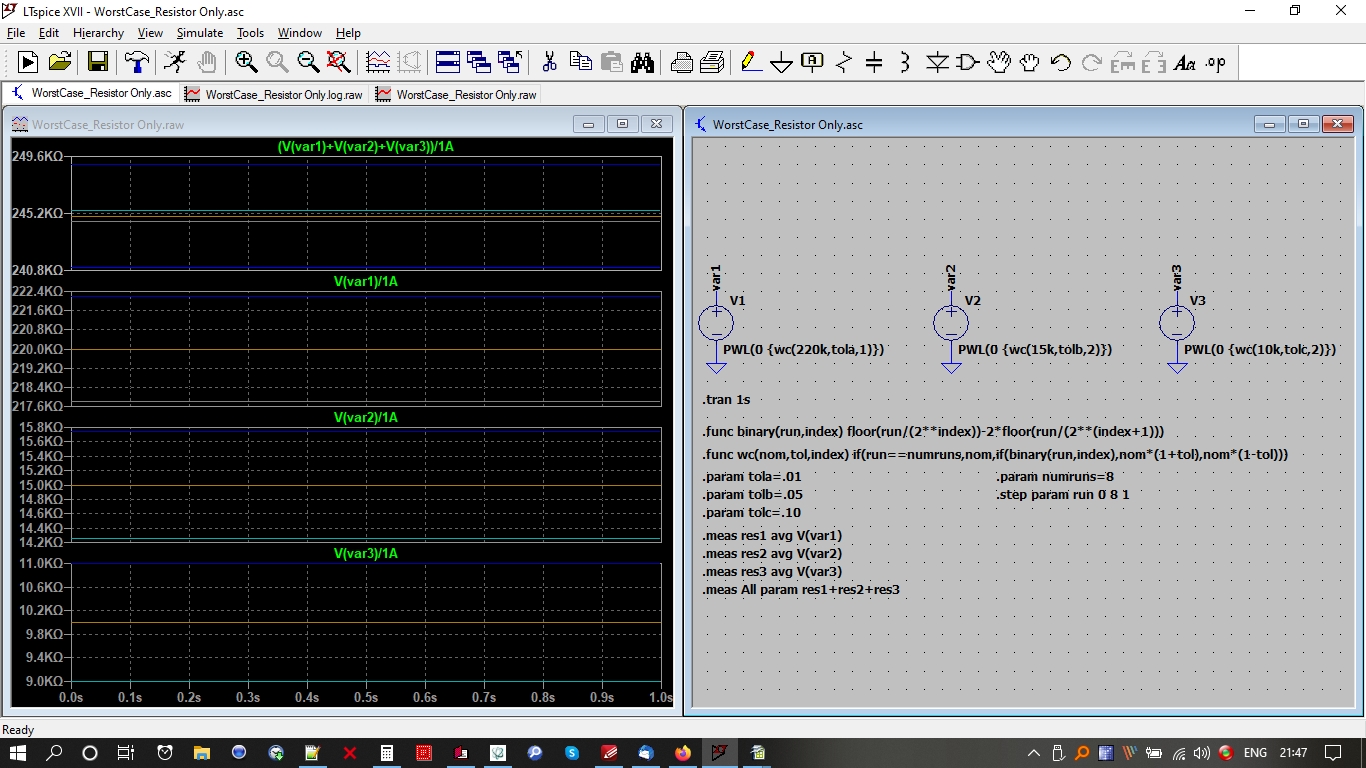Open a file with the folder icon
The height and width of the screenshot is (768, 1366).
60,63
